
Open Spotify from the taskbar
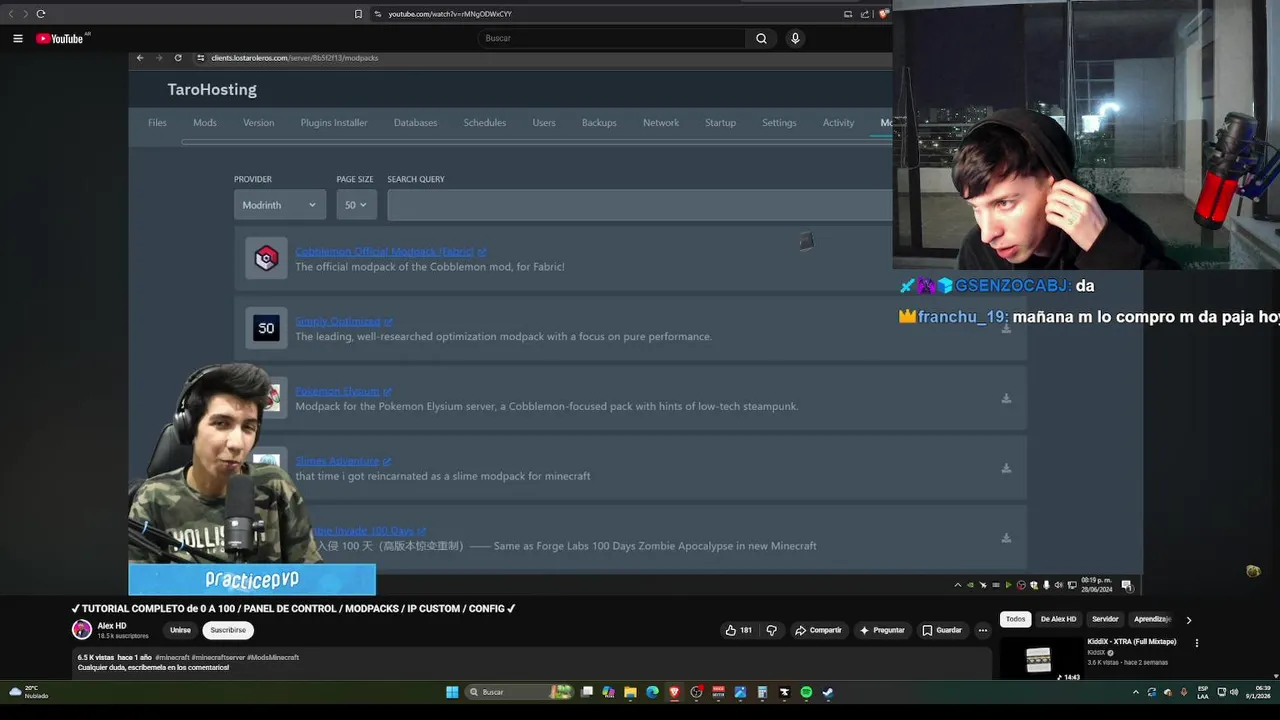[806, 692]
